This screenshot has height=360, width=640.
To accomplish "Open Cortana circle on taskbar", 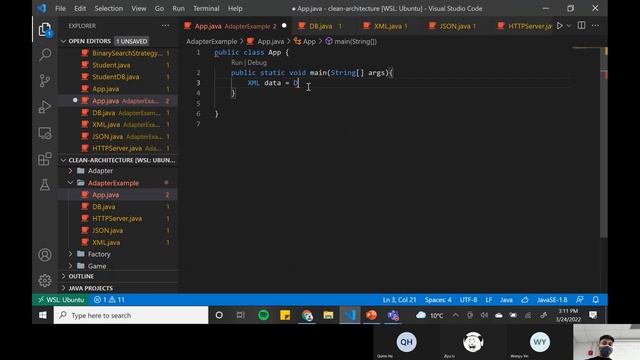I will pos(219,315).
